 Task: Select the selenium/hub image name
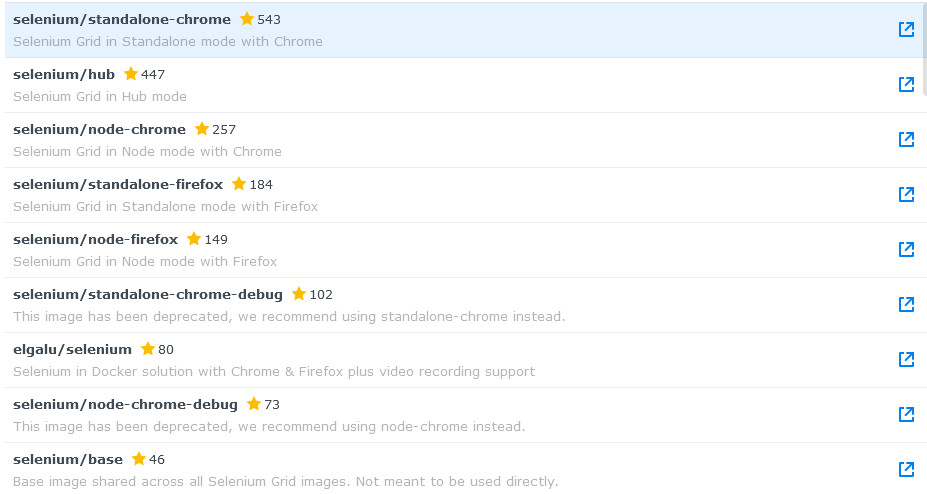64,74
